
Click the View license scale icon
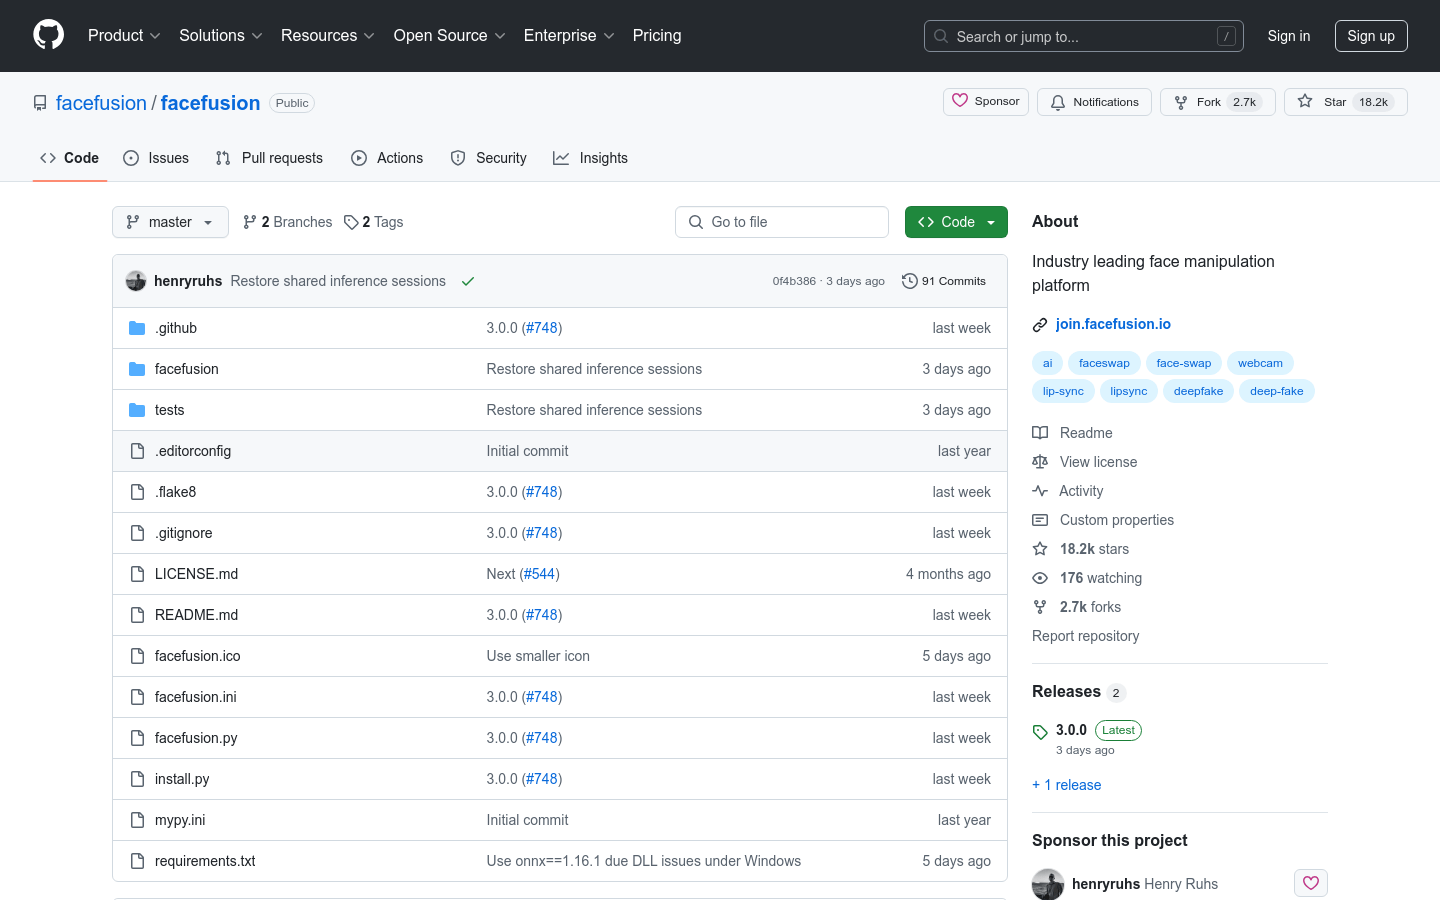(x=1040, y=462)
